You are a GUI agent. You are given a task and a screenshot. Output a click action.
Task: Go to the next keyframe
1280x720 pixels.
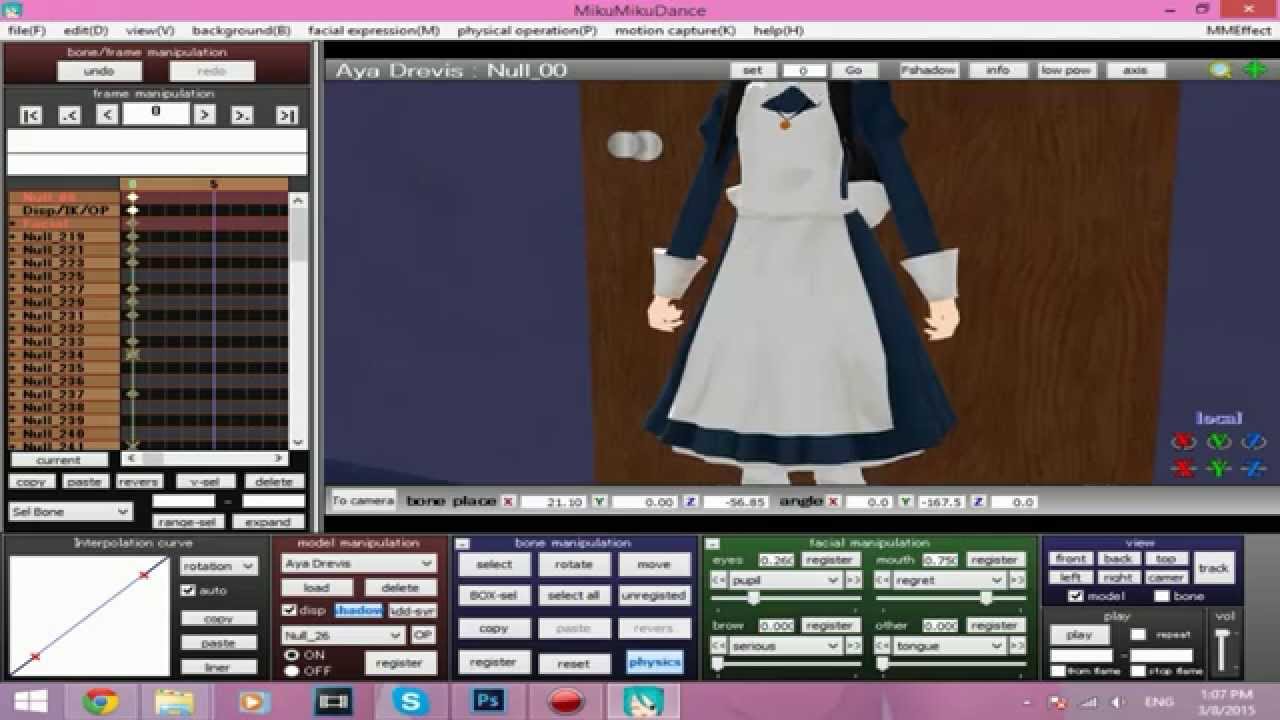(x=242, y=115)
